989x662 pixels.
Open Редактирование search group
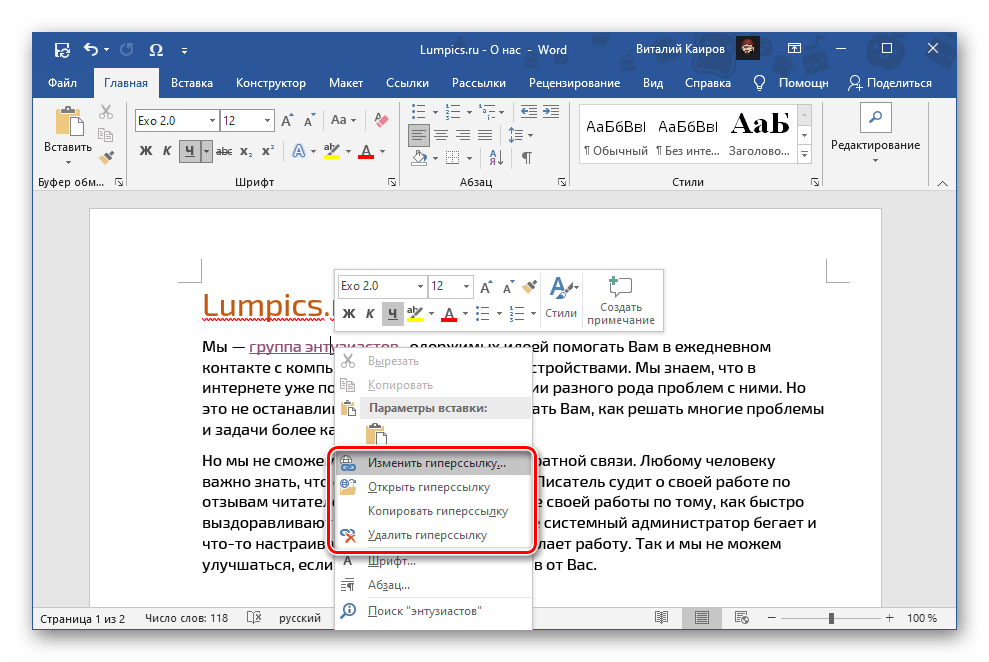(875, 133)
